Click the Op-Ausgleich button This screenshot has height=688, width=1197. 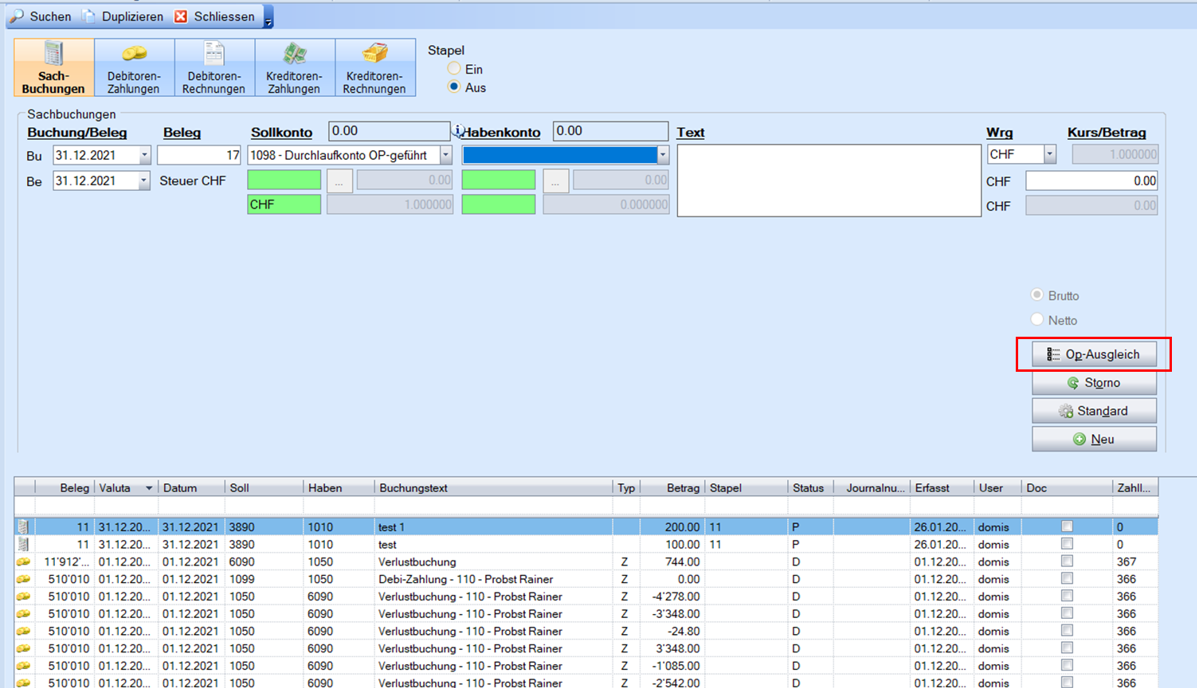click(x=1093, y=355)
